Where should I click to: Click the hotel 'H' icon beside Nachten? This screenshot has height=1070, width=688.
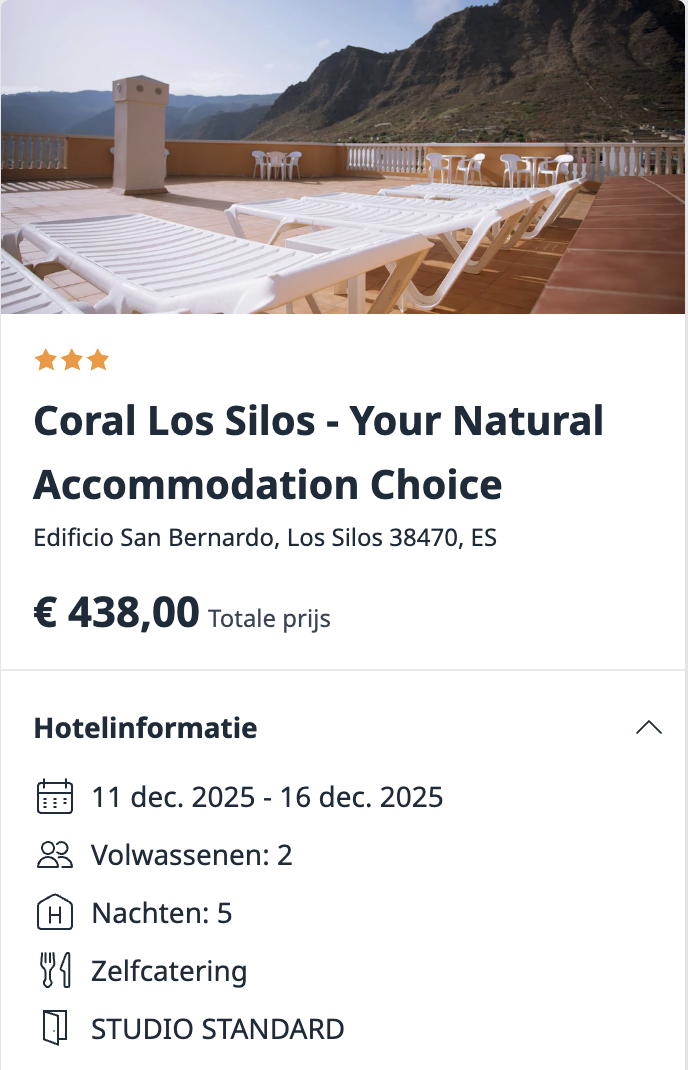(55, 913)
